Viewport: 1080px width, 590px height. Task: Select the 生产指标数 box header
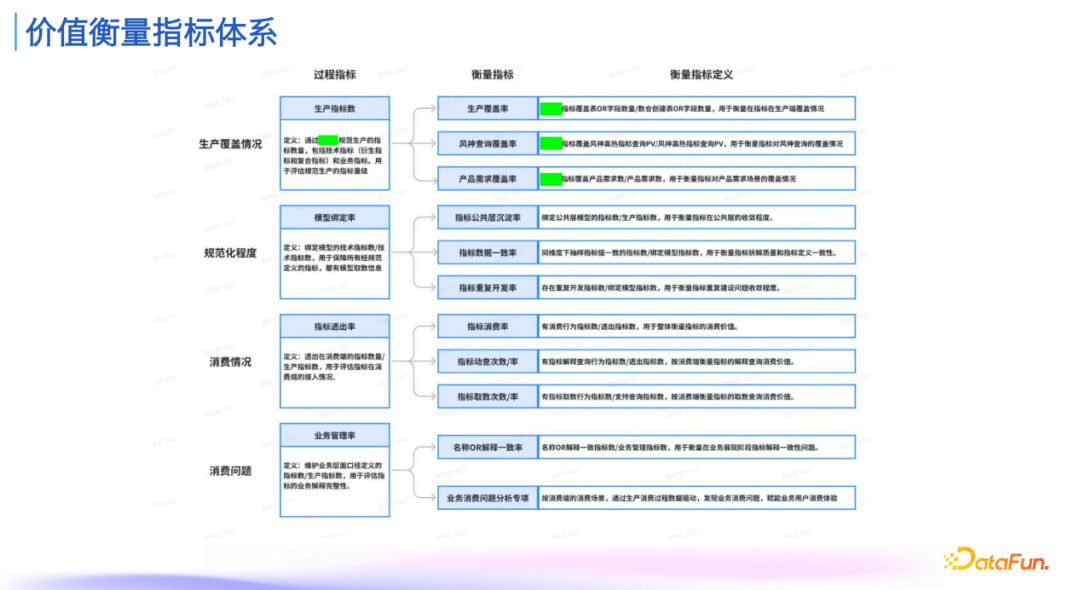[x=335, y=108]
